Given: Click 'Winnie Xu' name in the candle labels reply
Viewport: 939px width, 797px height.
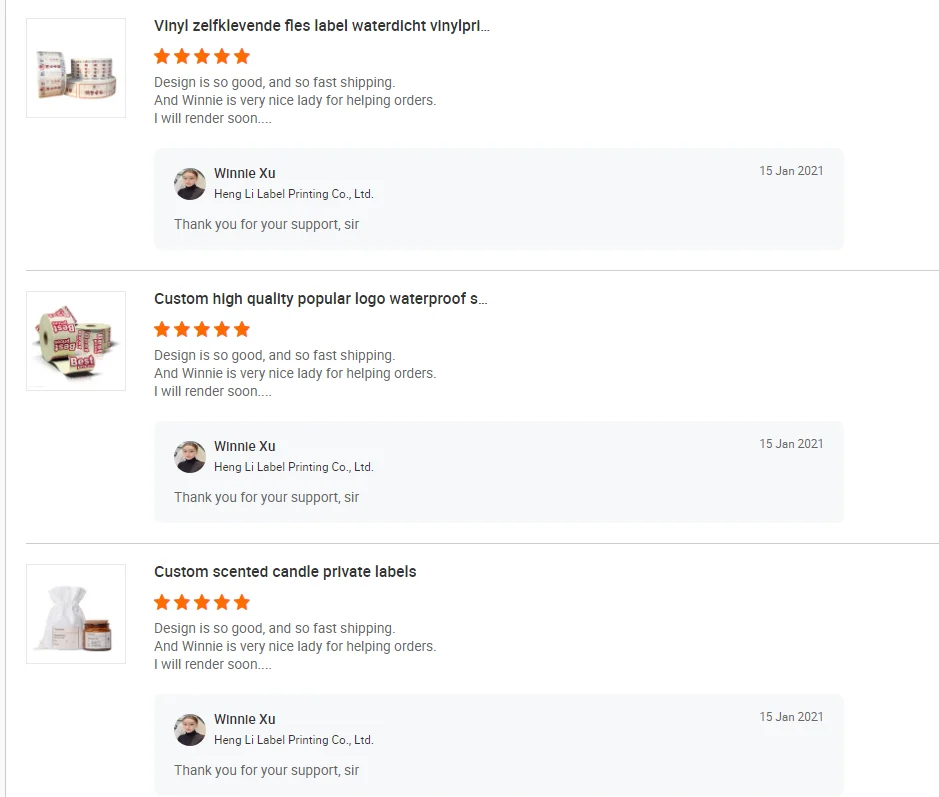Looking at the screenshot, I should [x=245, y=720].
